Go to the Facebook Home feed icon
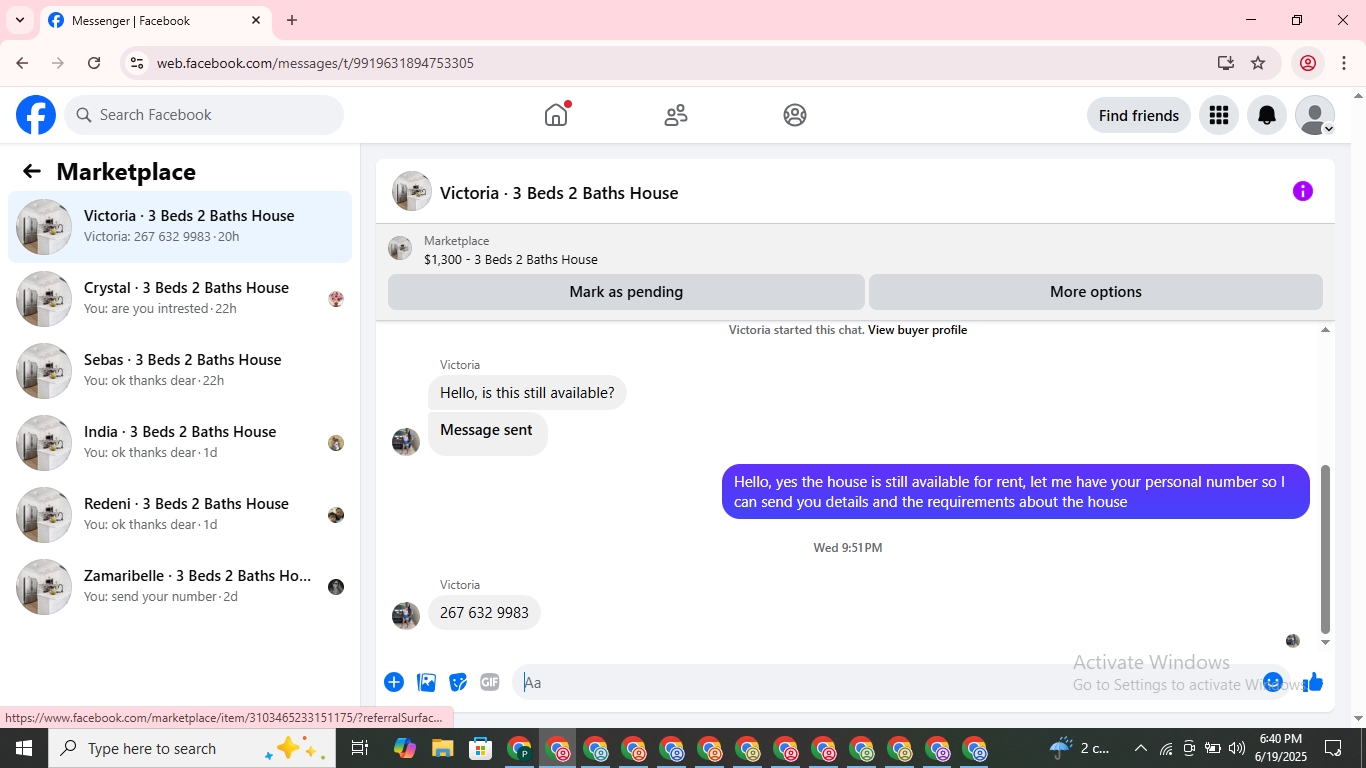The image size is (1366, 768). (x=556, y=115)
